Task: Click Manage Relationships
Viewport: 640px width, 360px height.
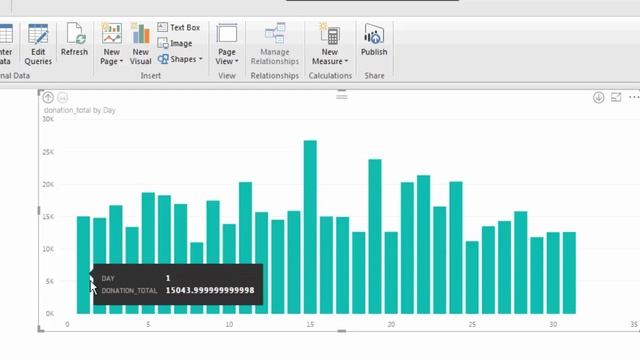Action: pos(275,44)
